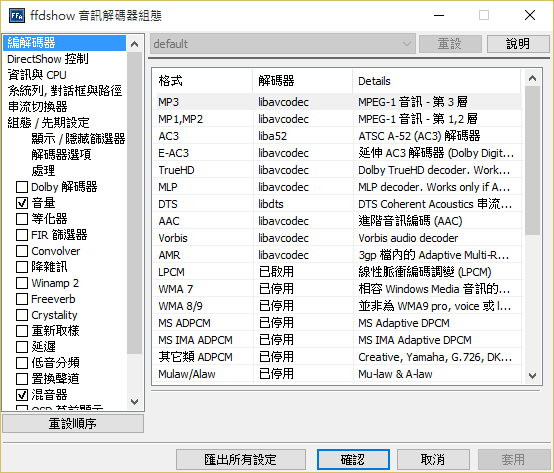The height and width of the screenshot is (473, 554).
Task: Select 顯示 / 隱藏篩選器 item
Action: (78, 138)
